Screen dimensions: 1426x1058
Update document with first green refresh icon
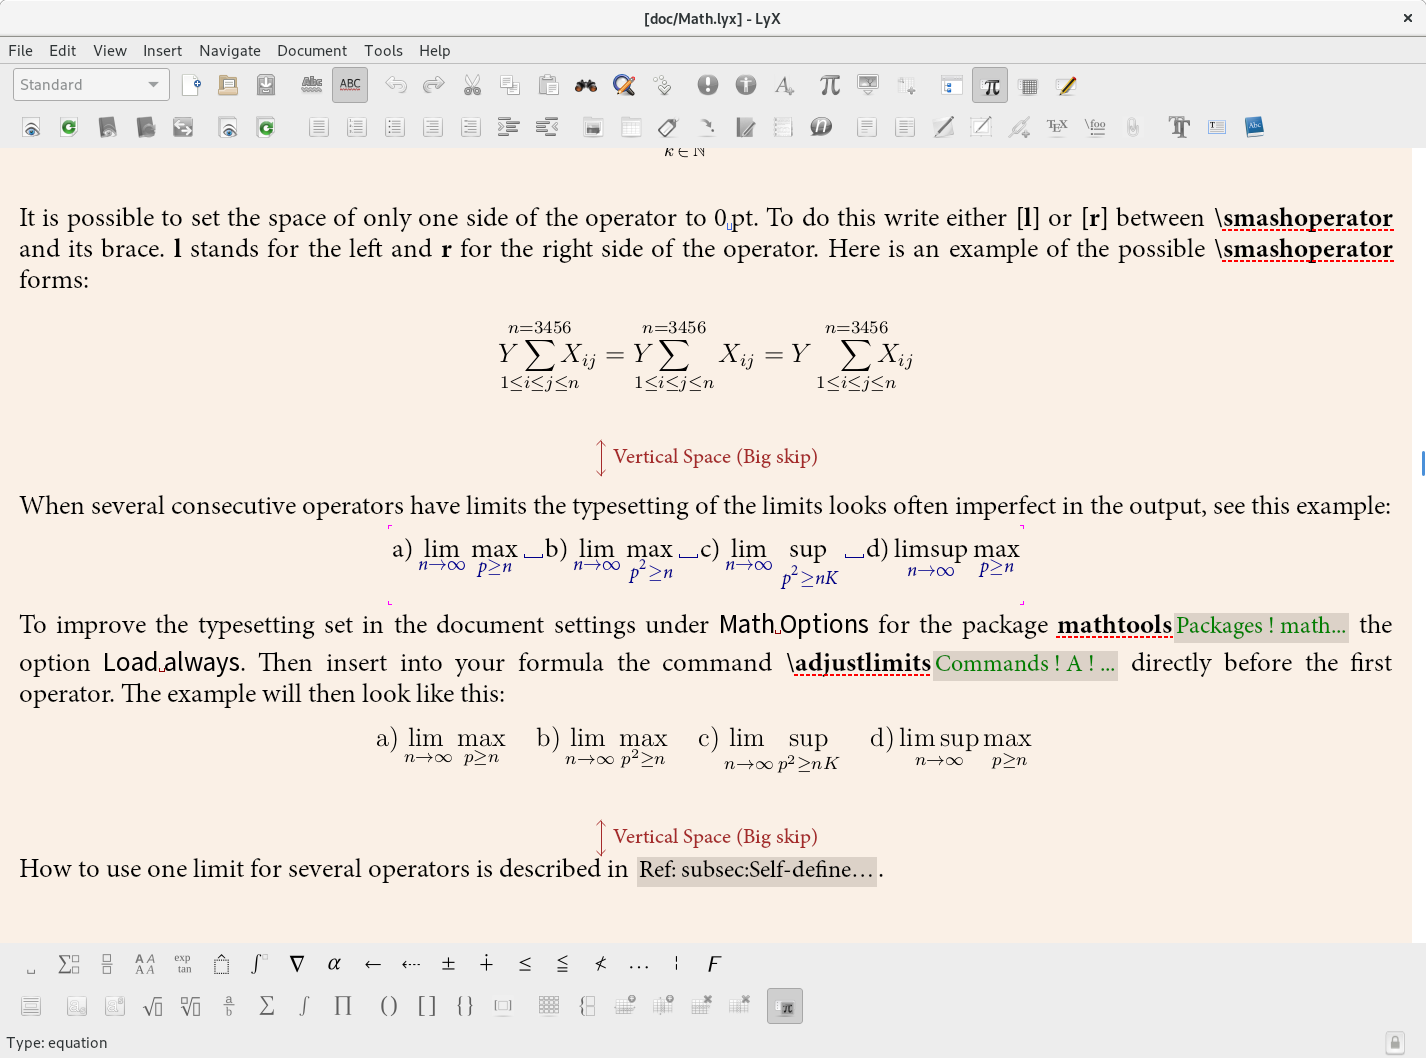69,127
